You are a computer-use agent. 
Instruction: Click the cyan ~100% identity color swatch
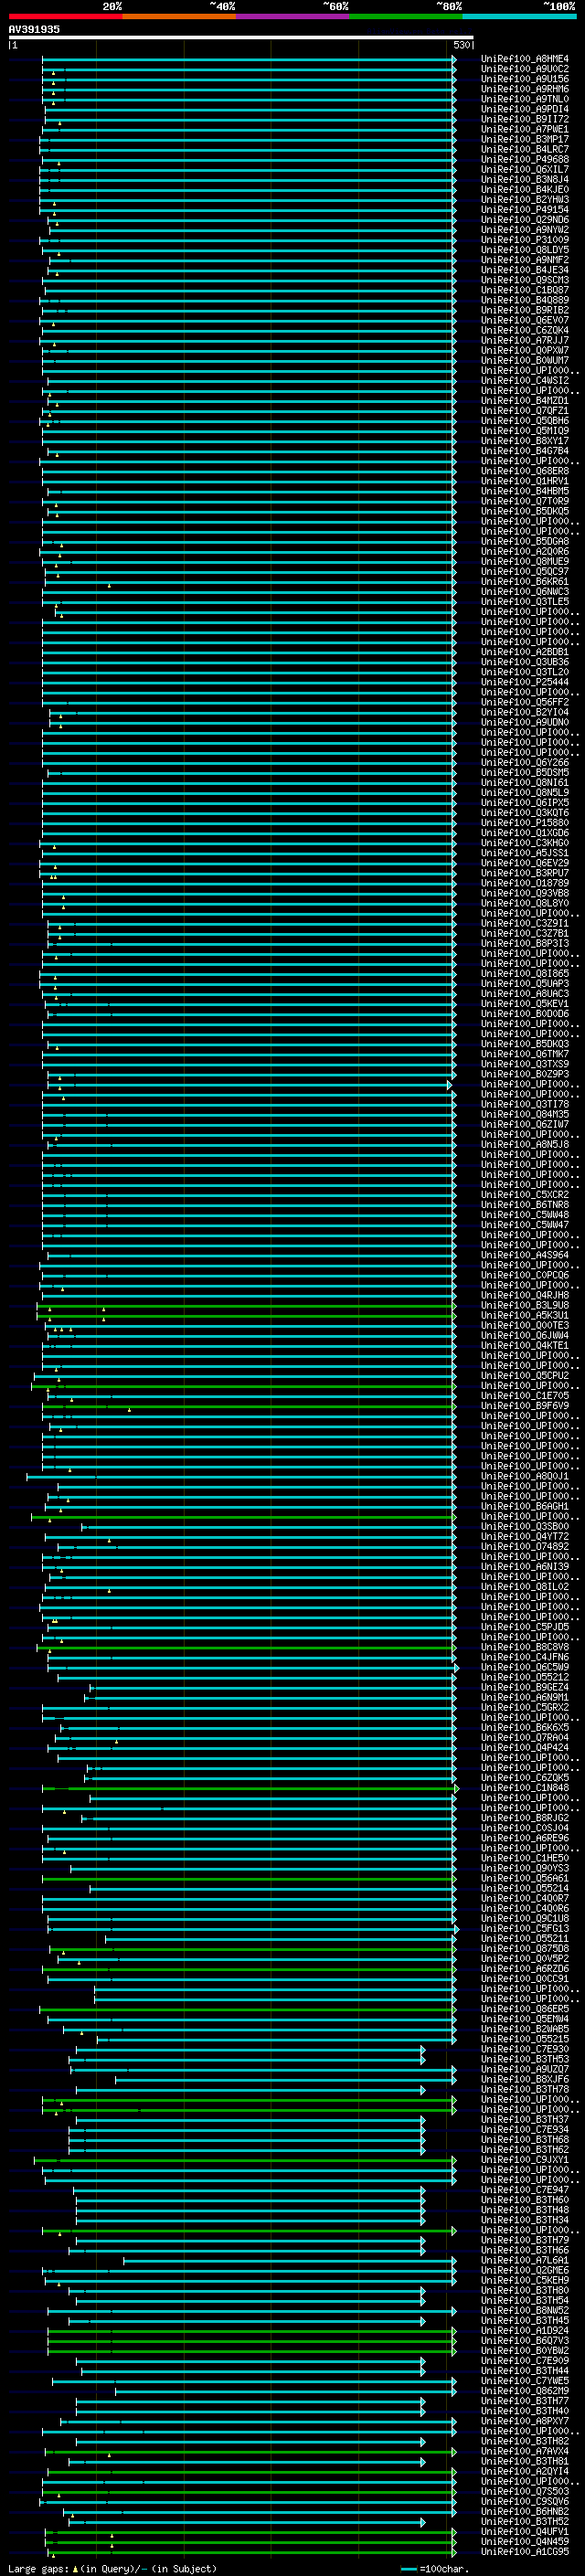click(x=519, y=16)
